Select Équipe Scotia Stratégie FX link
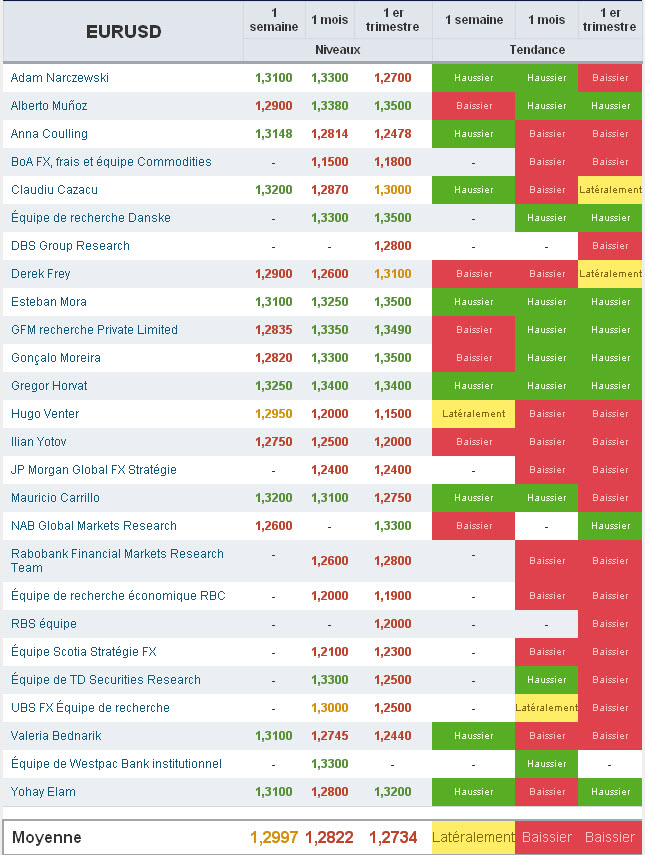645x855 pixels. pyautogui.click(x=83, y=652)
